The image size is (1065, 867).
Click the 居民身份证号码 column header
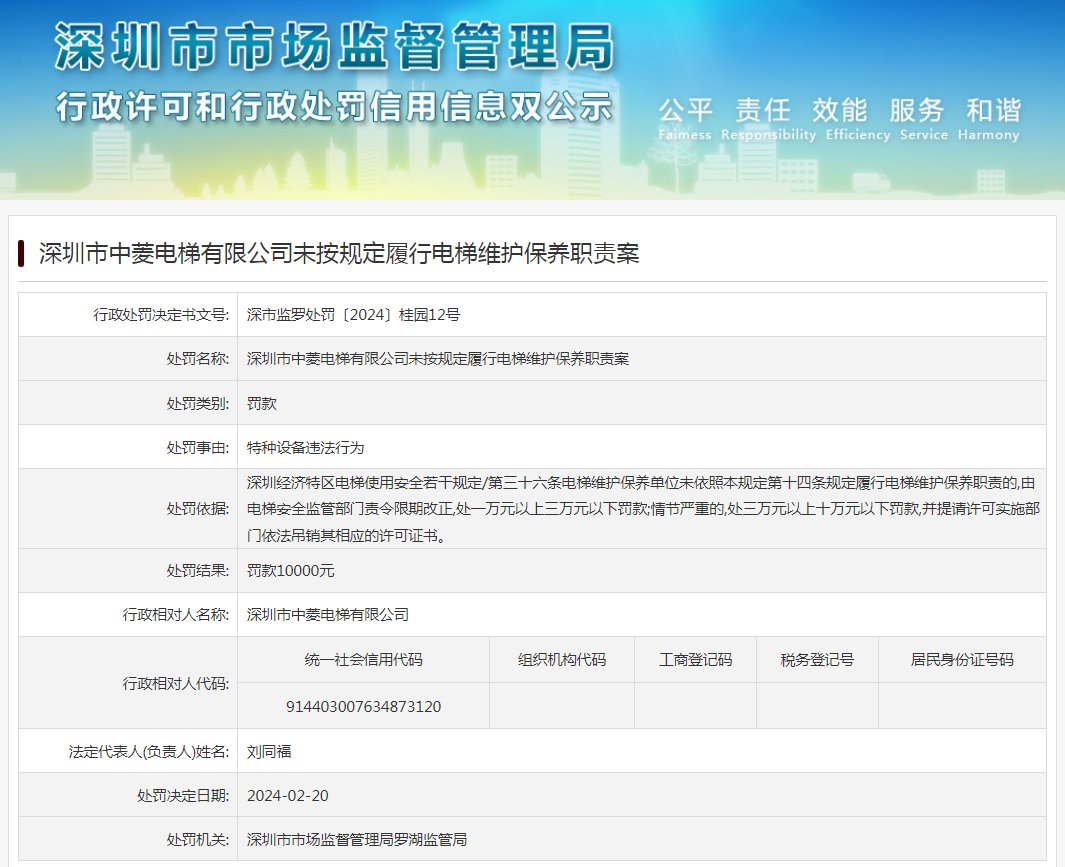coord(961,660)
